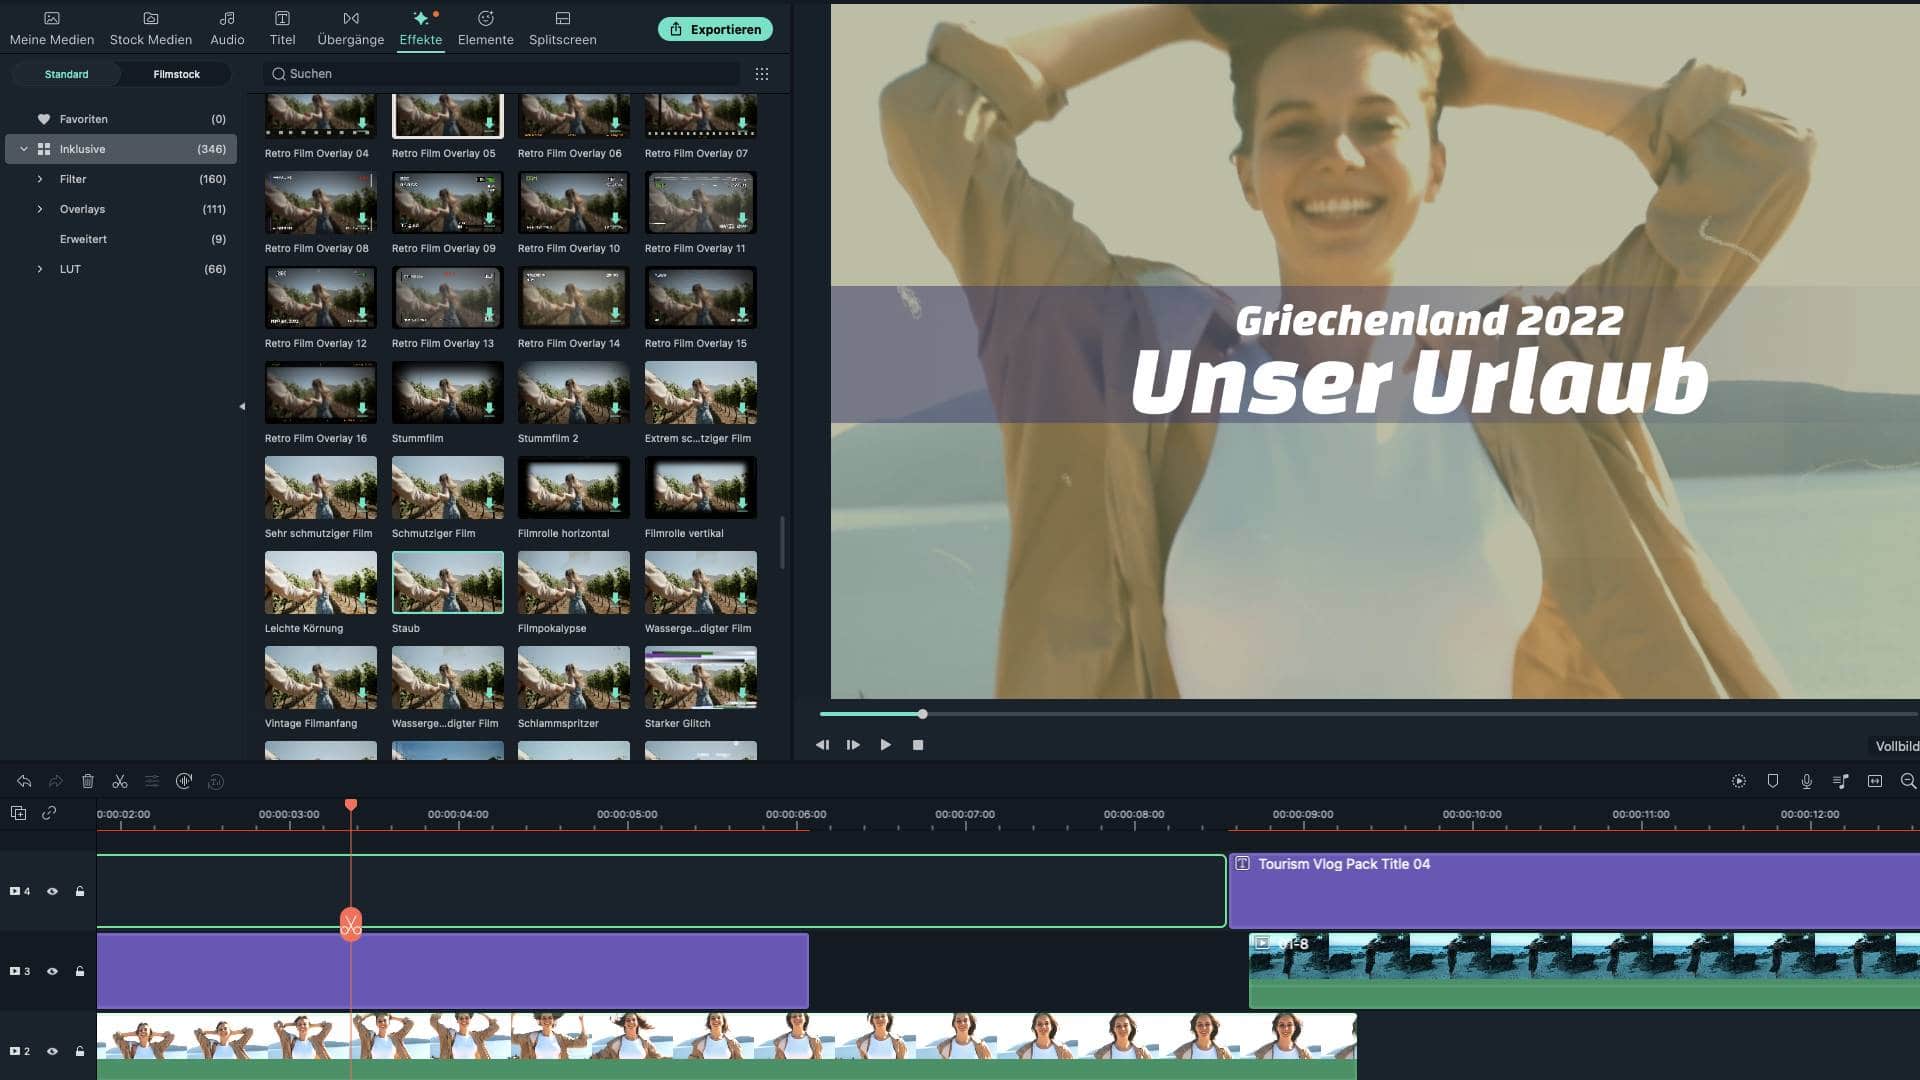Undo the last action

[x=24, y=781]
